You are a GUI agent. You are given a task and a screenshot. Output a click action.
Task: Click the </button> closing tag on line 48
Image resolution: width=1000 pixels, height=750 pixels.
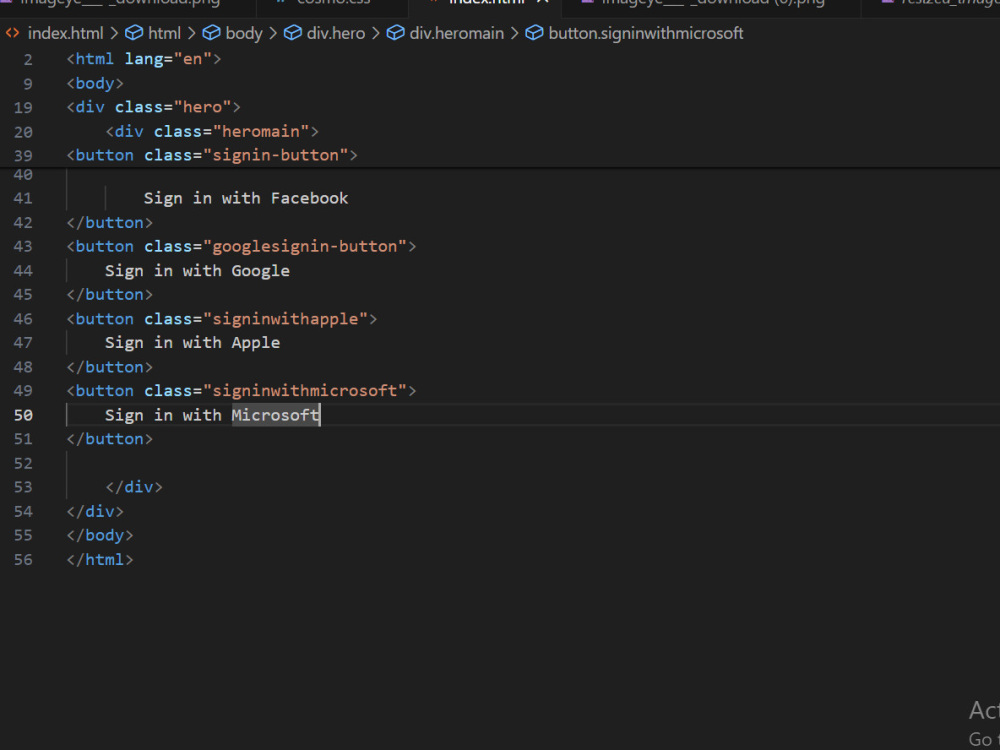coord(110,367)
